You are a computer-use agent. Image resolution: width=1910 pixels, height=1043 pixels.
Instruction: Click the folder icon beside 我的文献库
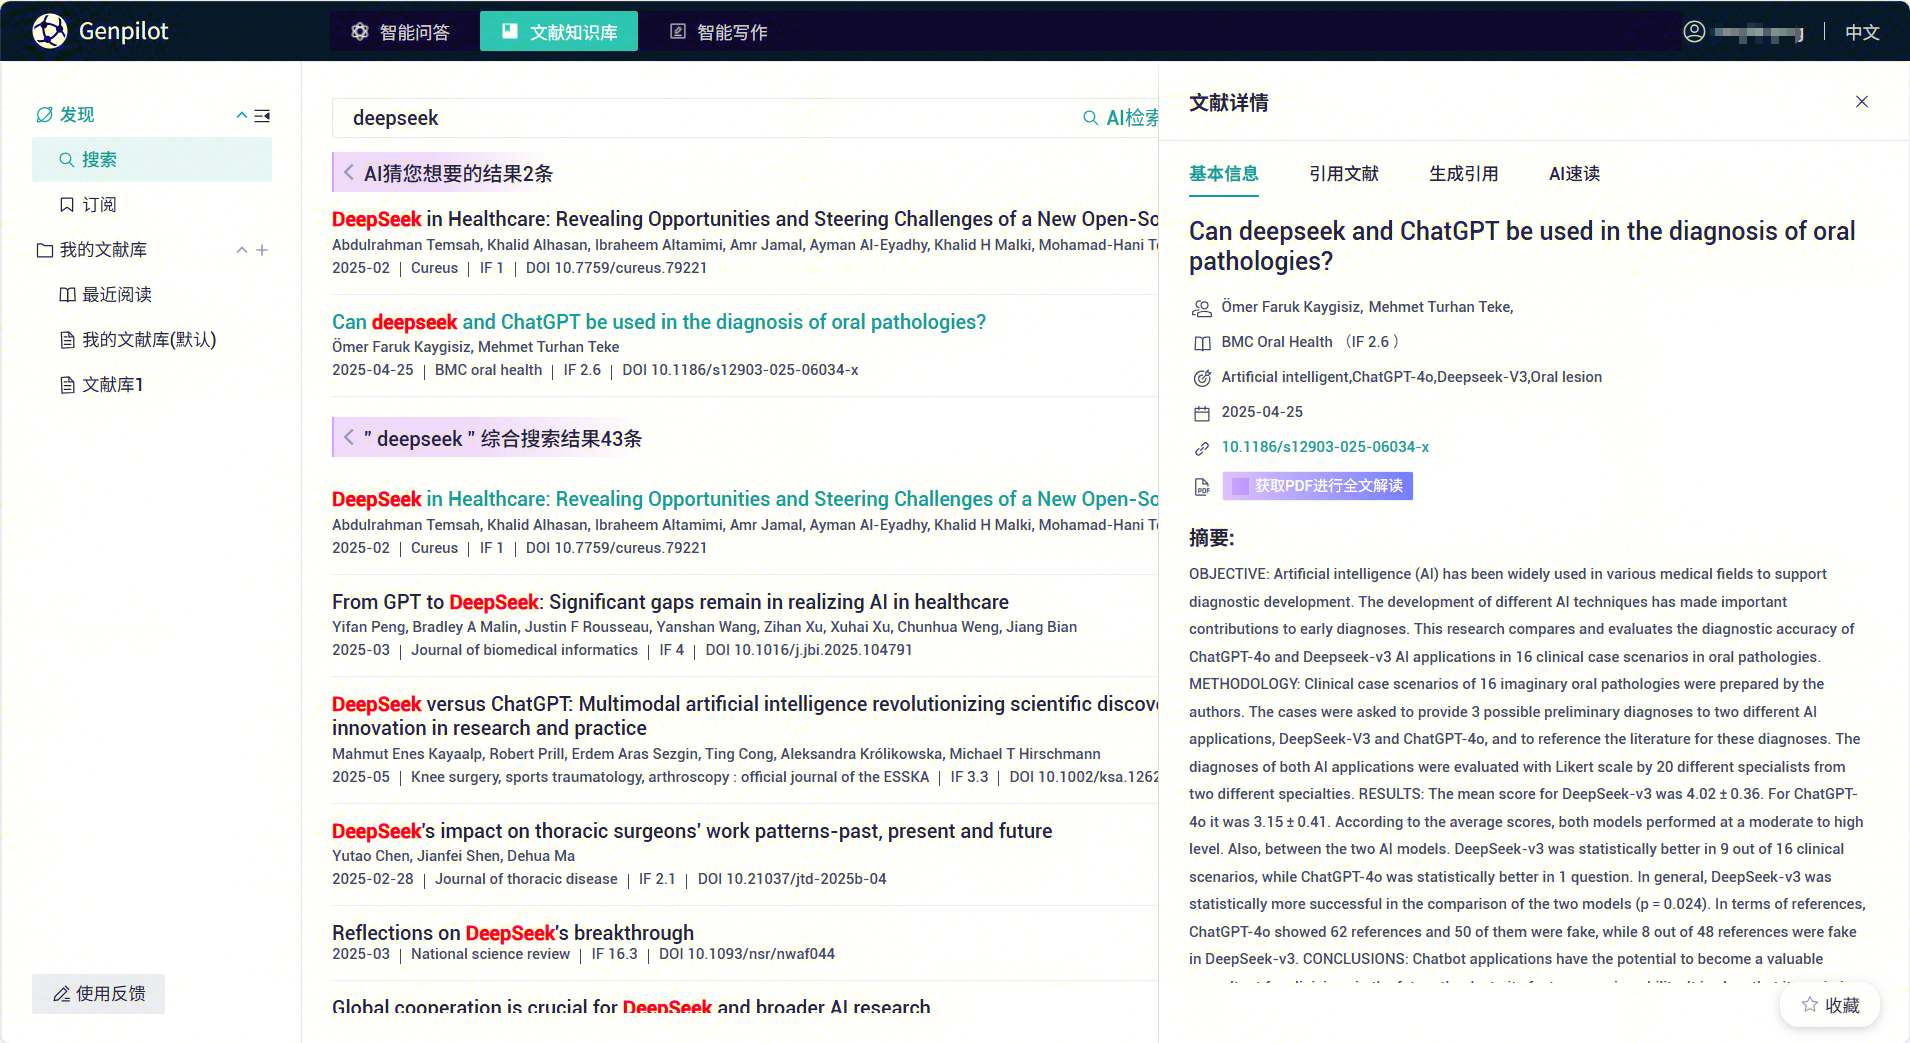coord(45,250)
